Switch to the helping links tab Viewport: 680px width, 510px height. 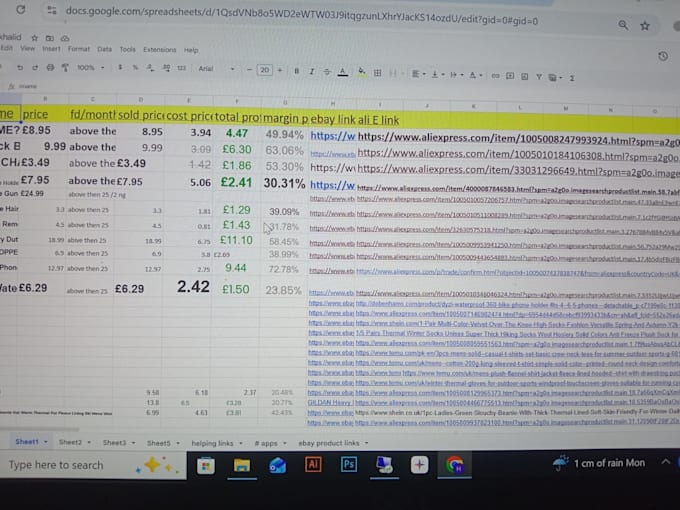(x=212, y=443)
